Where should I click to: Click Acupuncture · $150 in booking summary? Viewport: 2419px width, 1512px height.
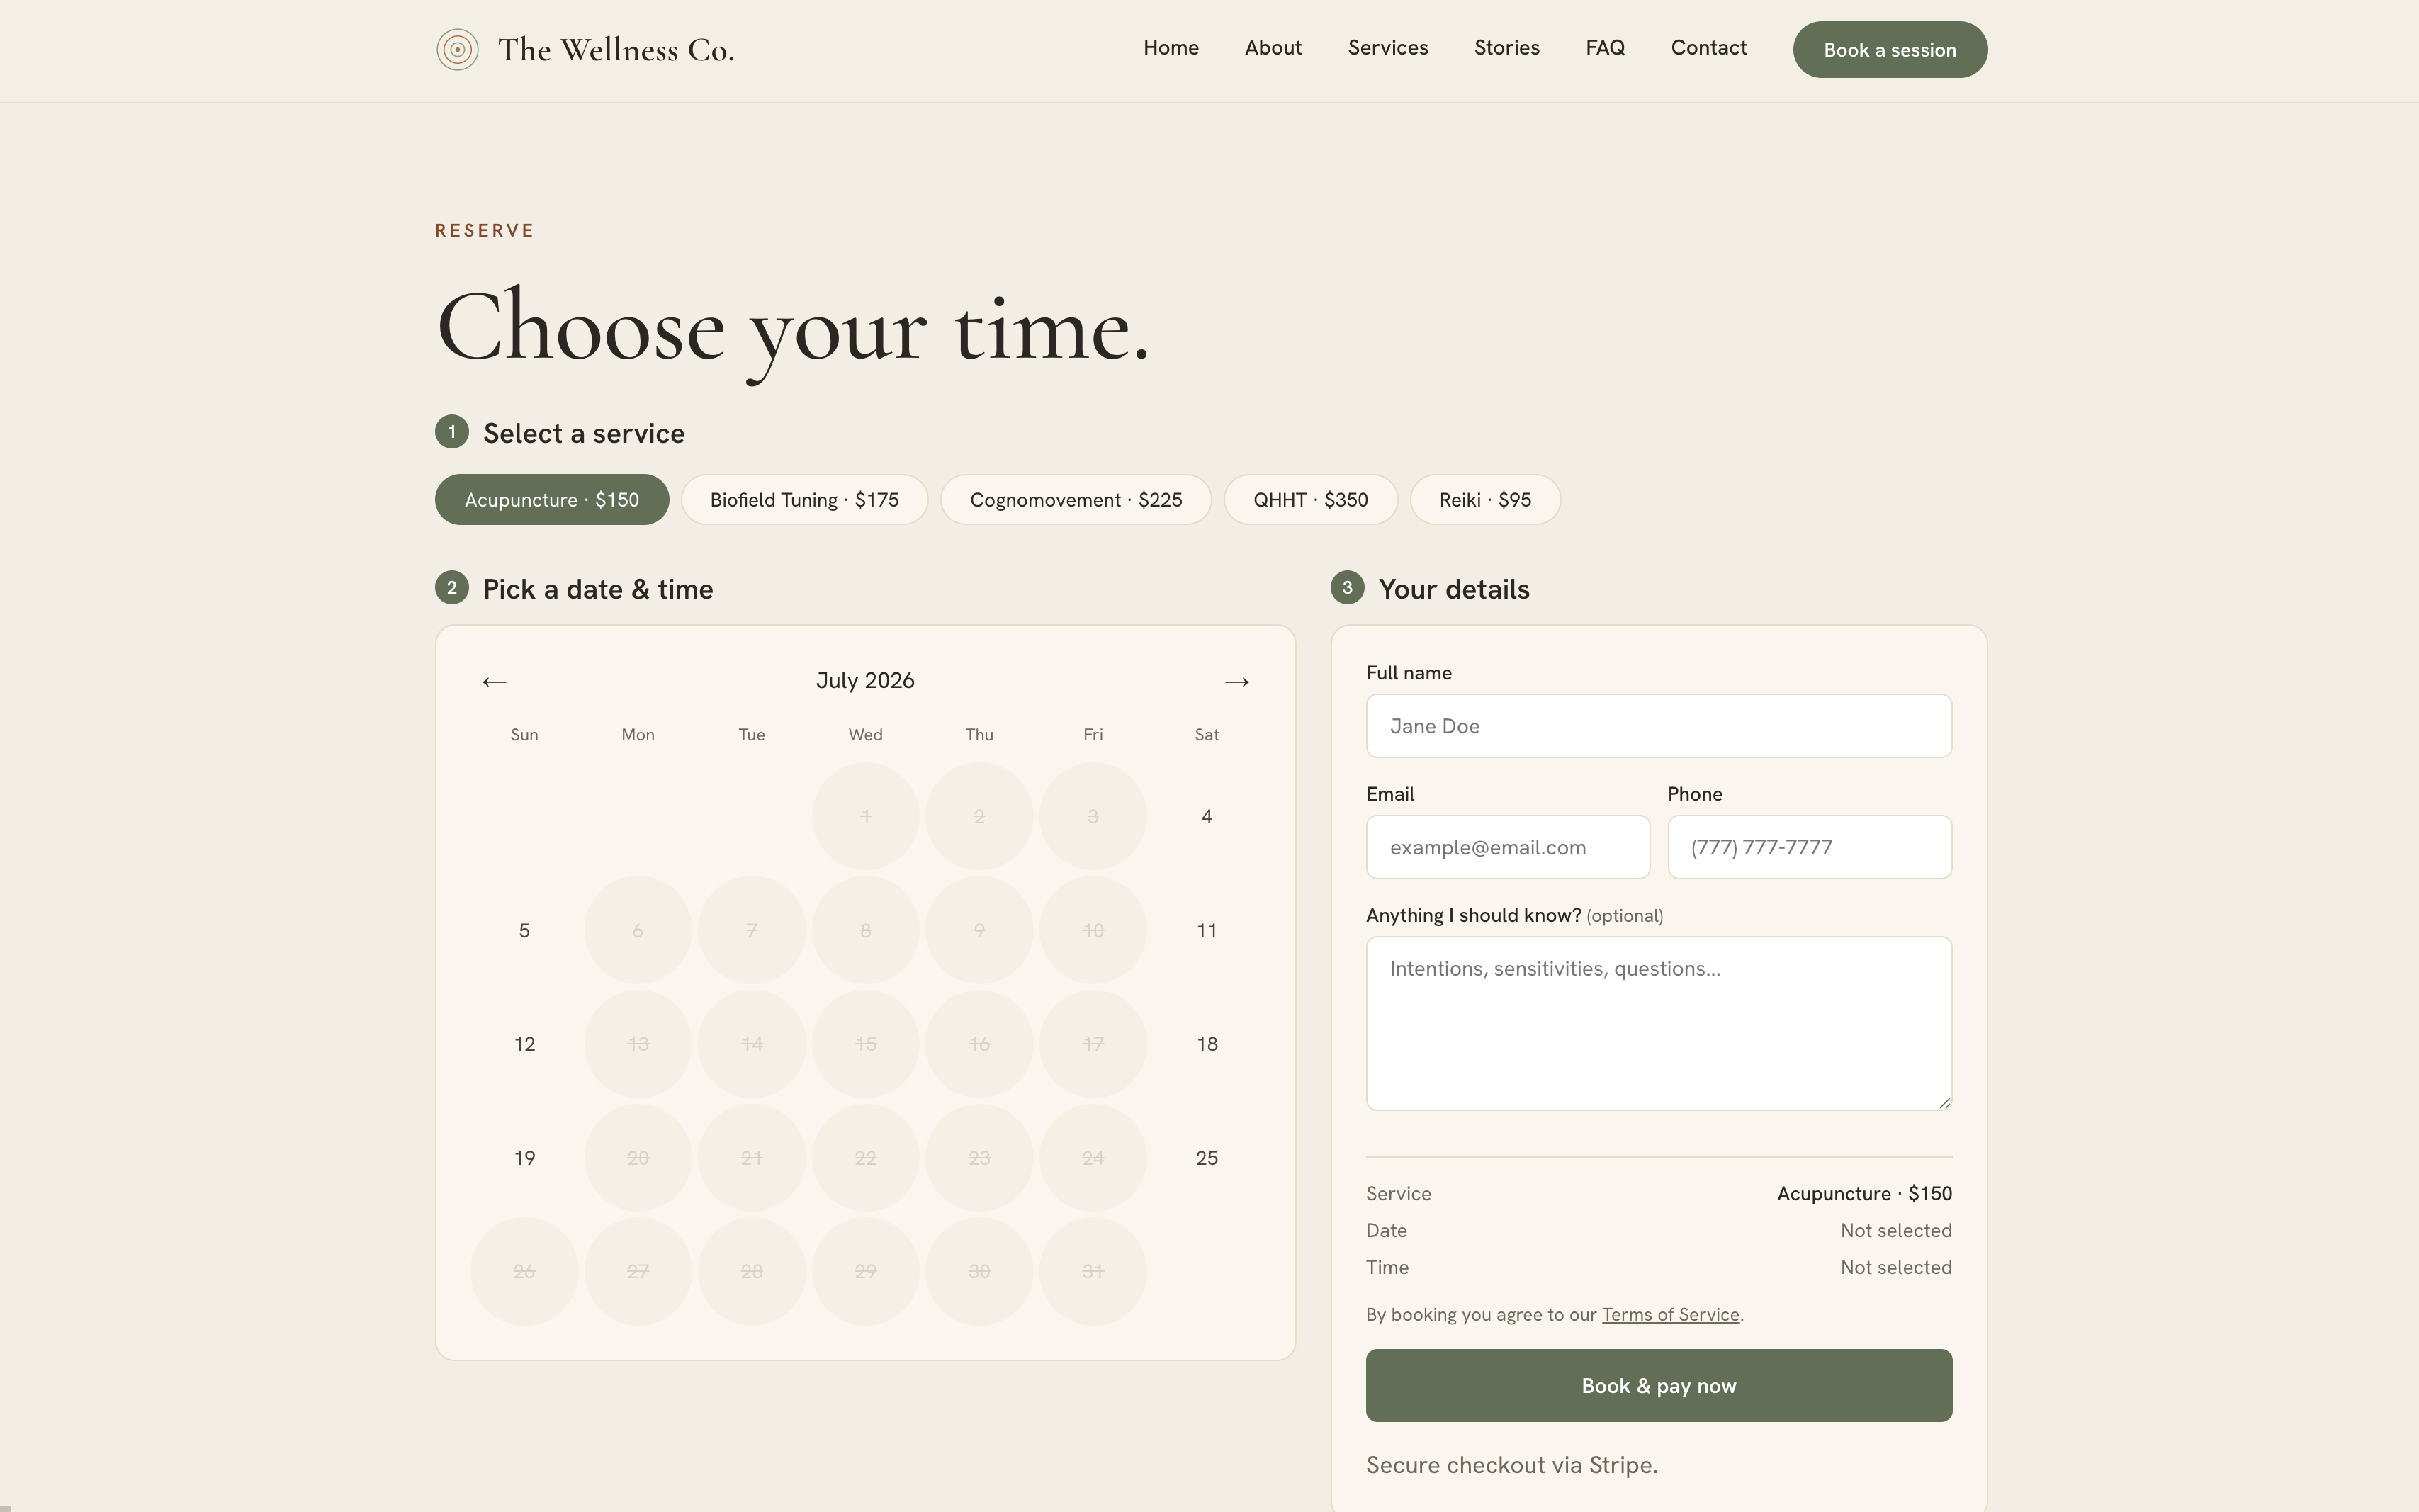[x=1864, y=1194]
